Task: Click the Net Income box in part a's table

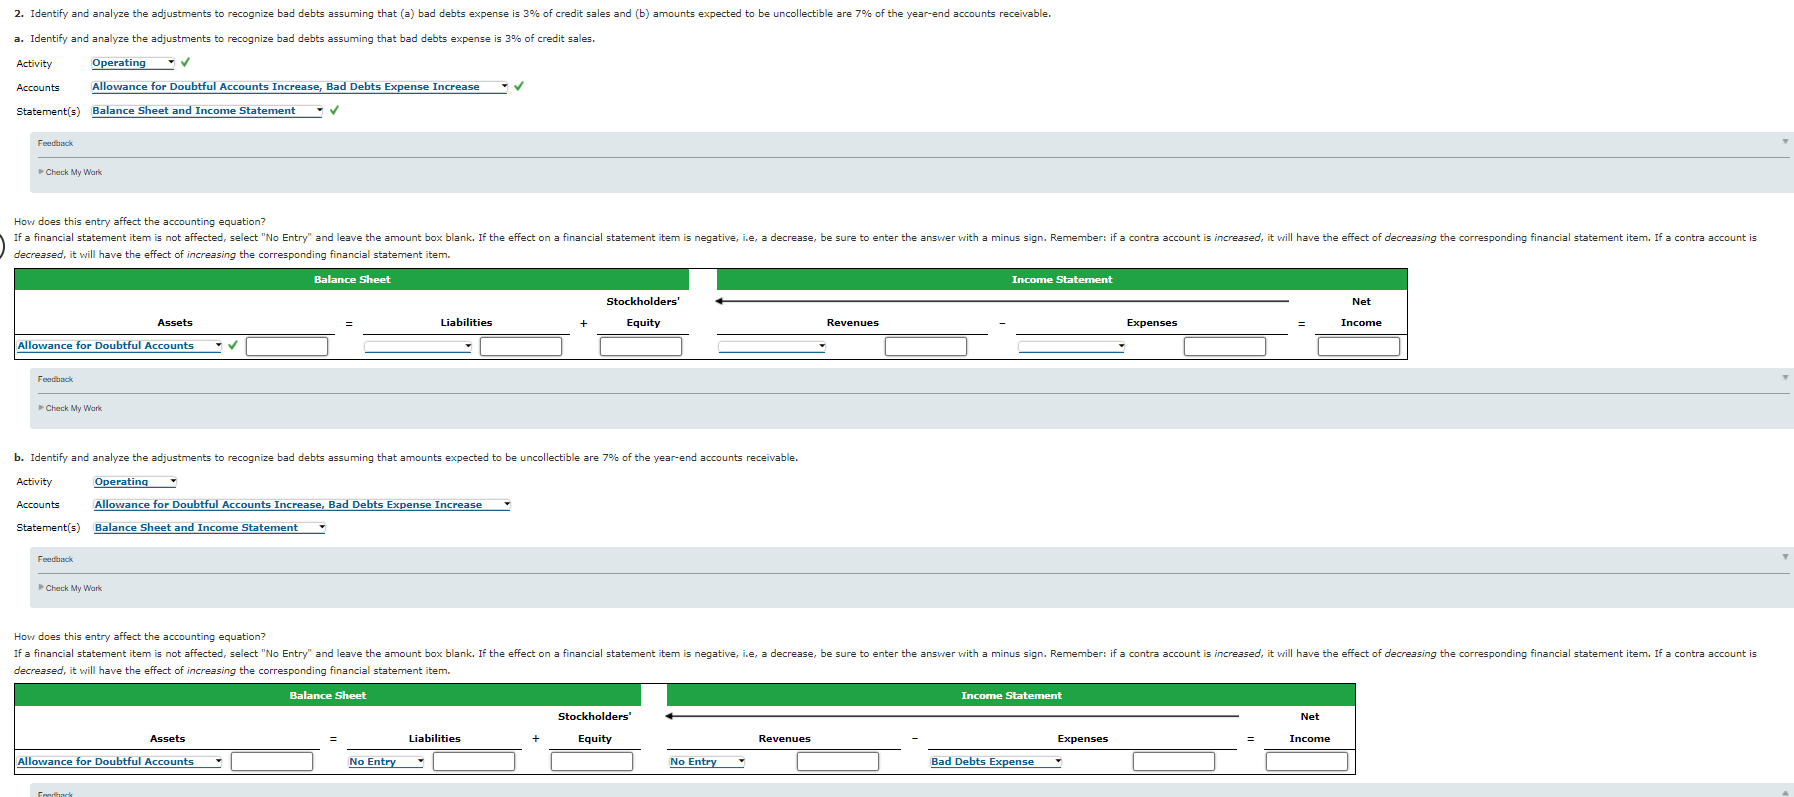Action: click(1359, 346)
